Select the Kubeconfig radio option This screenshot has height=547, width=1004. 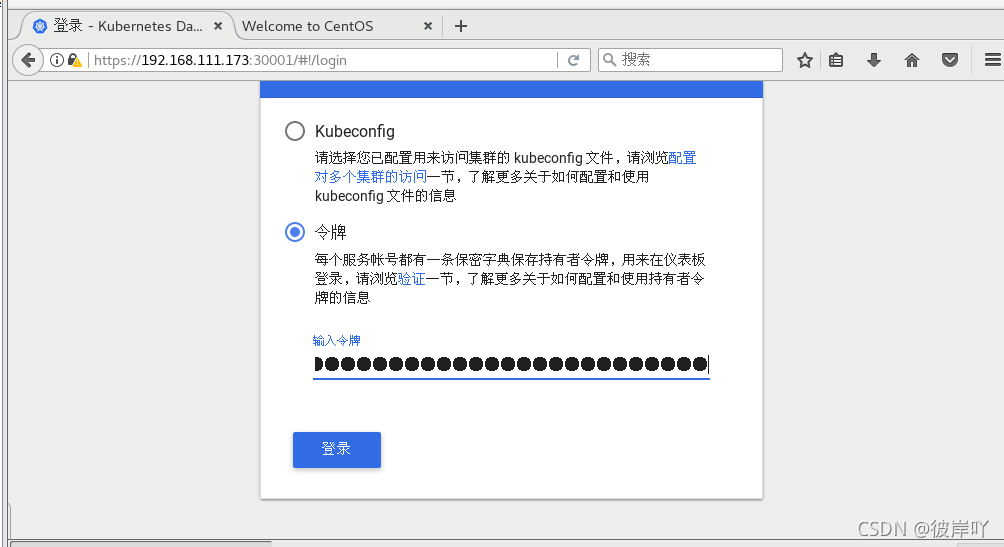click(295, 131)
